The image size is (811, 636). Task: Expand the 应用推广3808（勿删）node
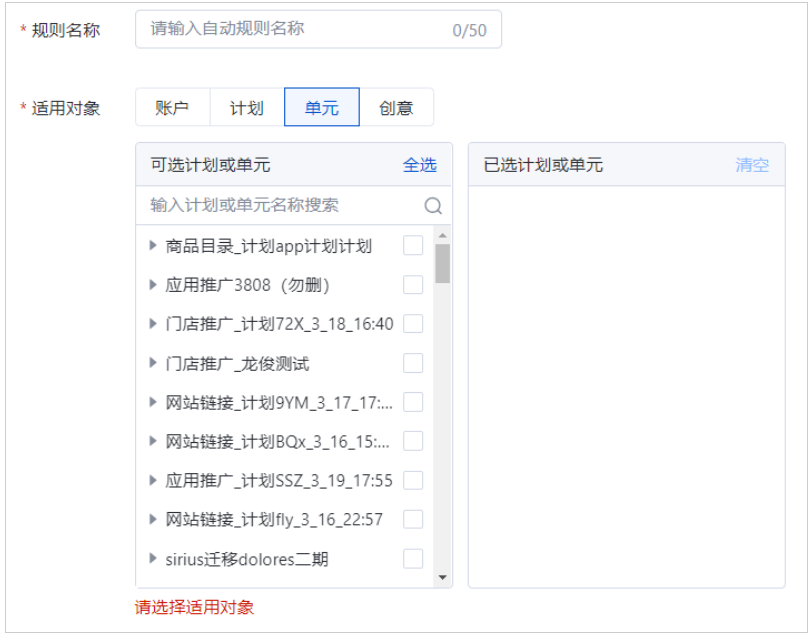pos(152,284)
